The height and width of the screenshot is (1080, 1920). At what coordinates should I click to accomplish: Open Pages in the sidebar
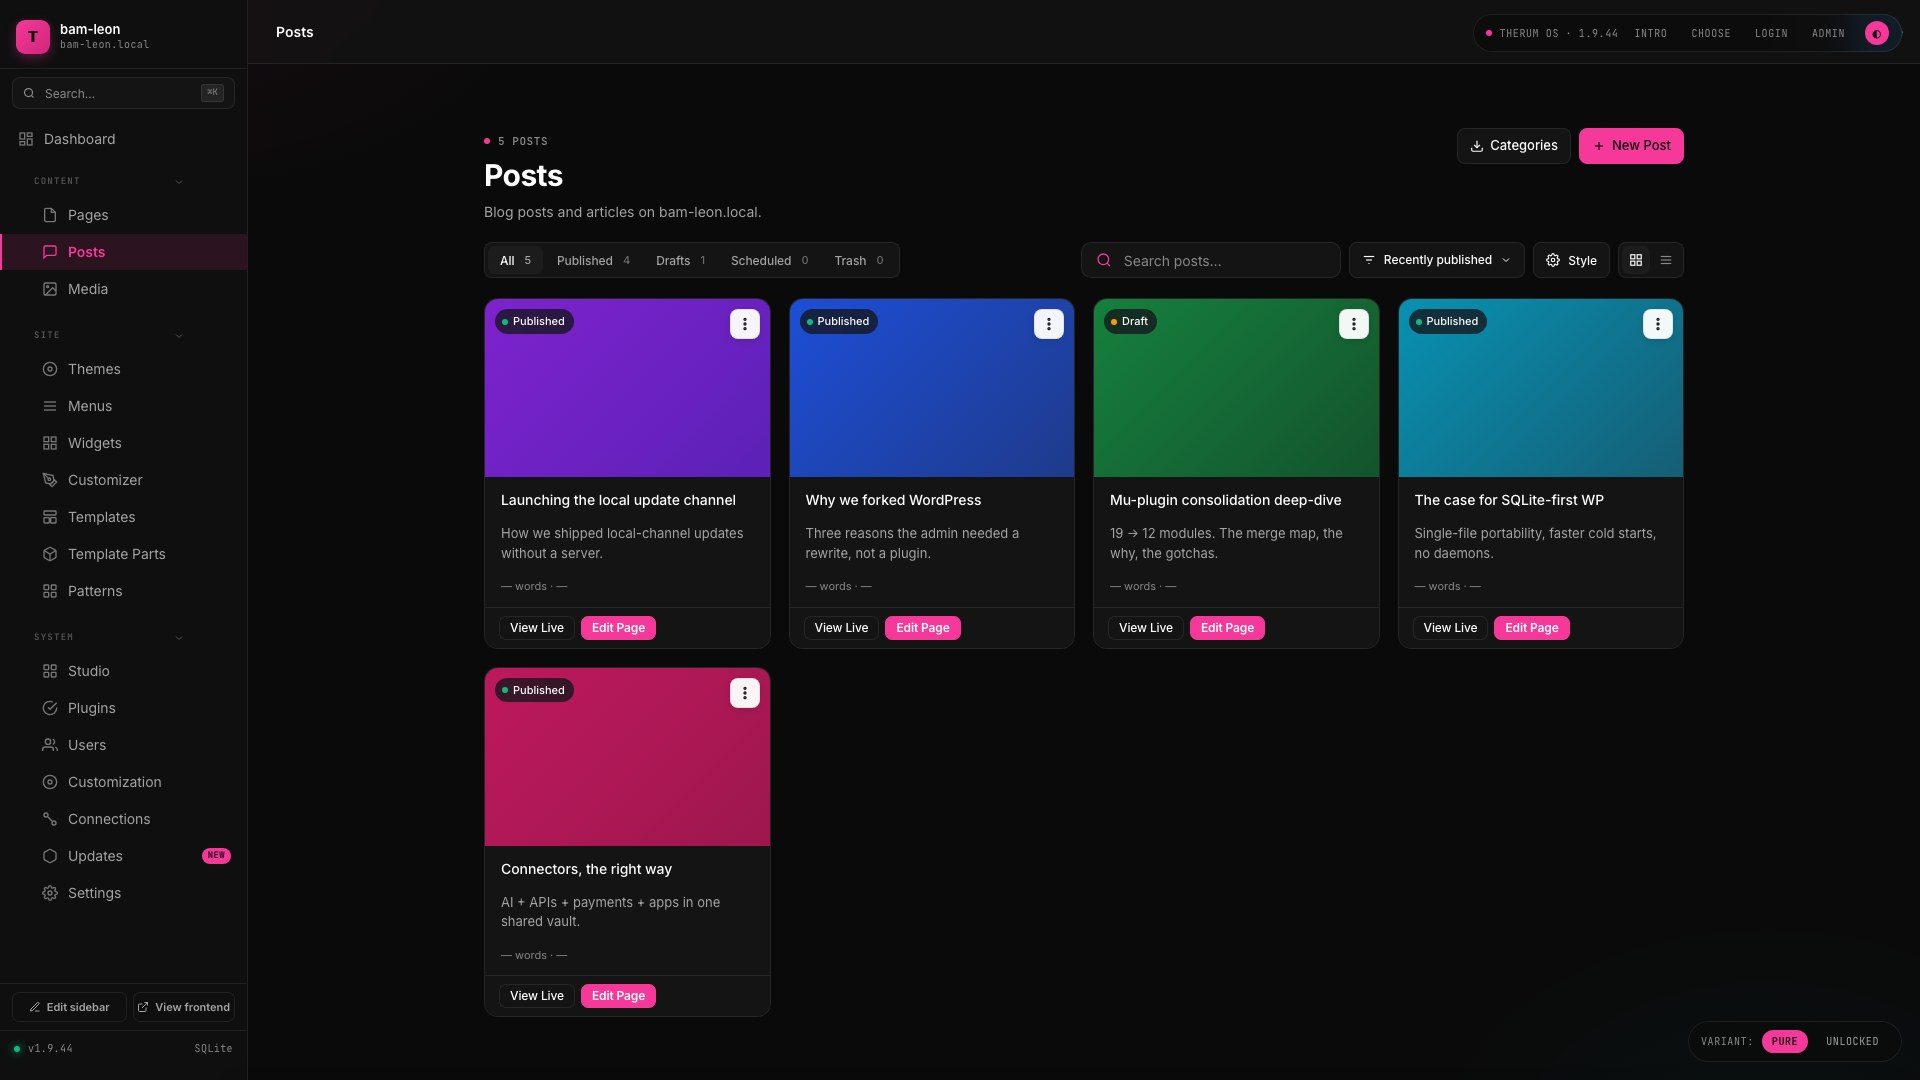point(123,215)
